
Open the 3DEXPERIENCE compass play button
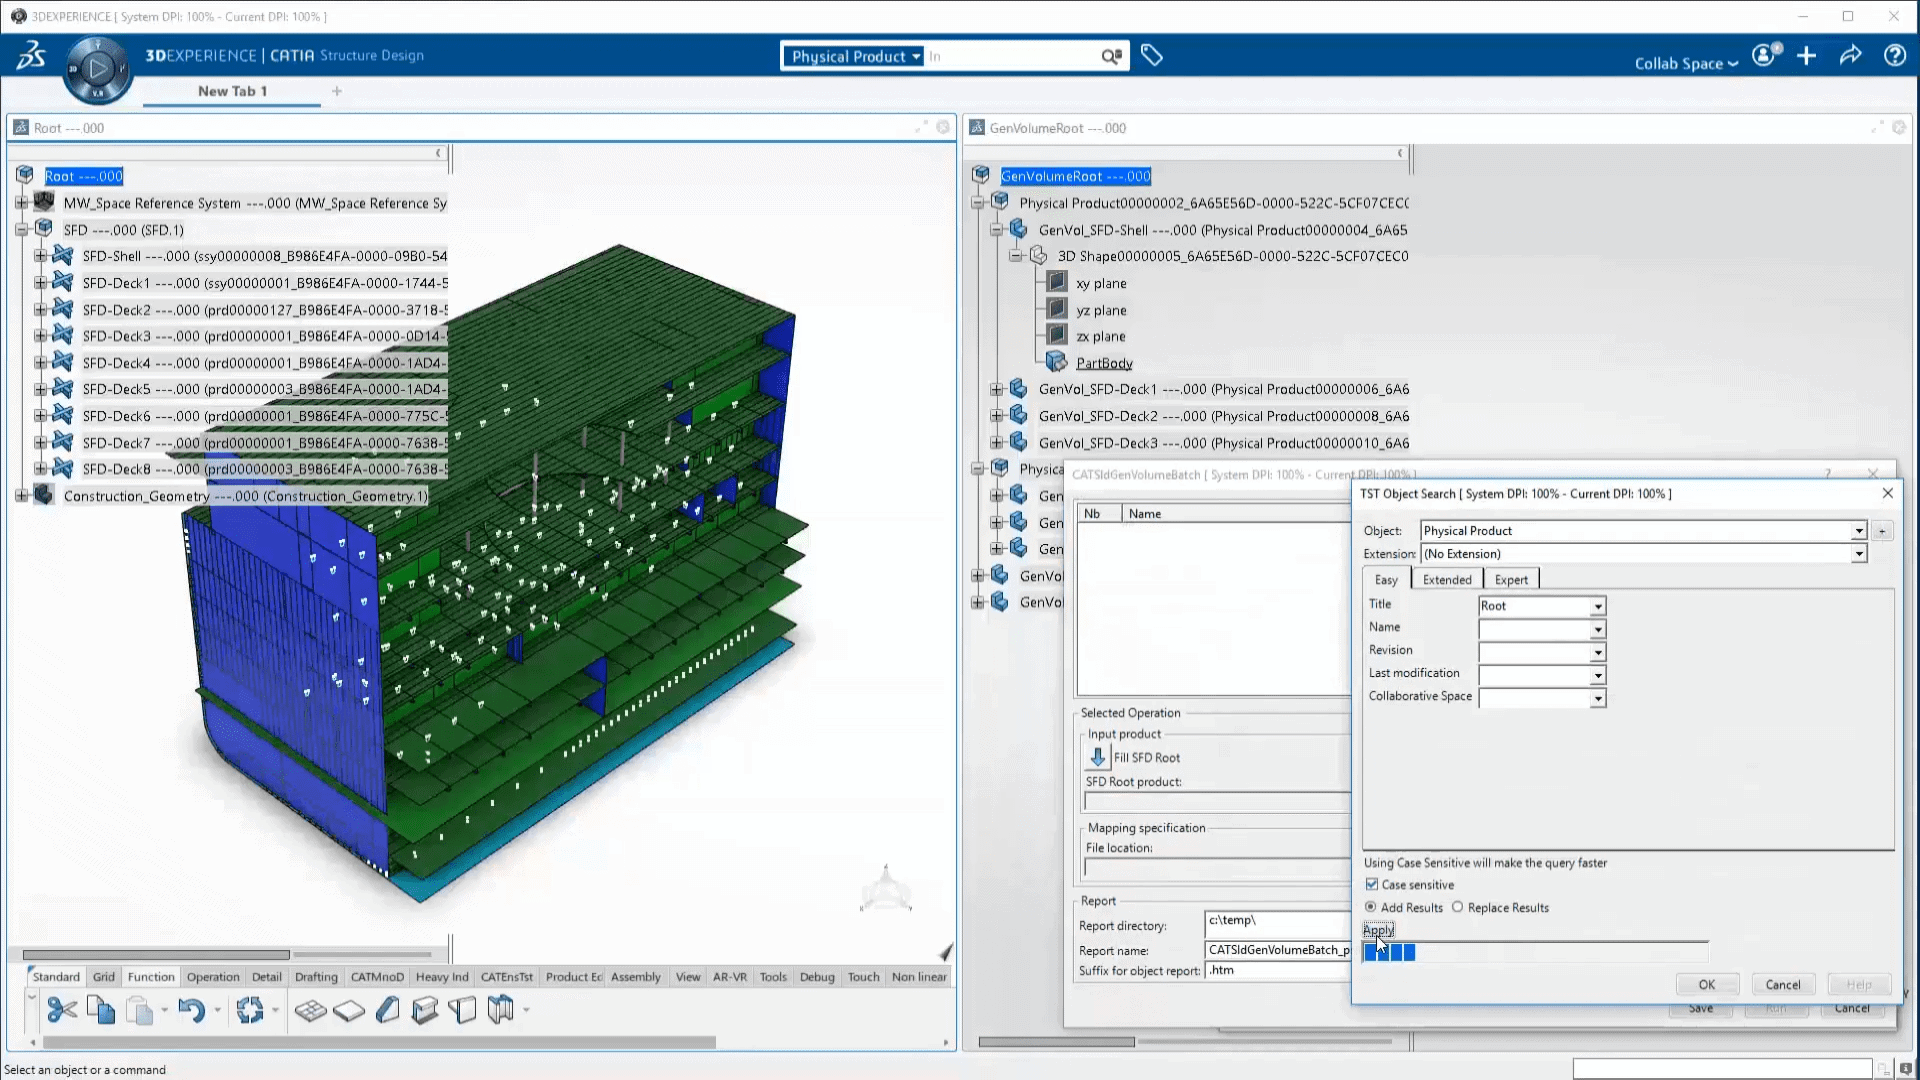pyautogui.click(x=97, y=69)
